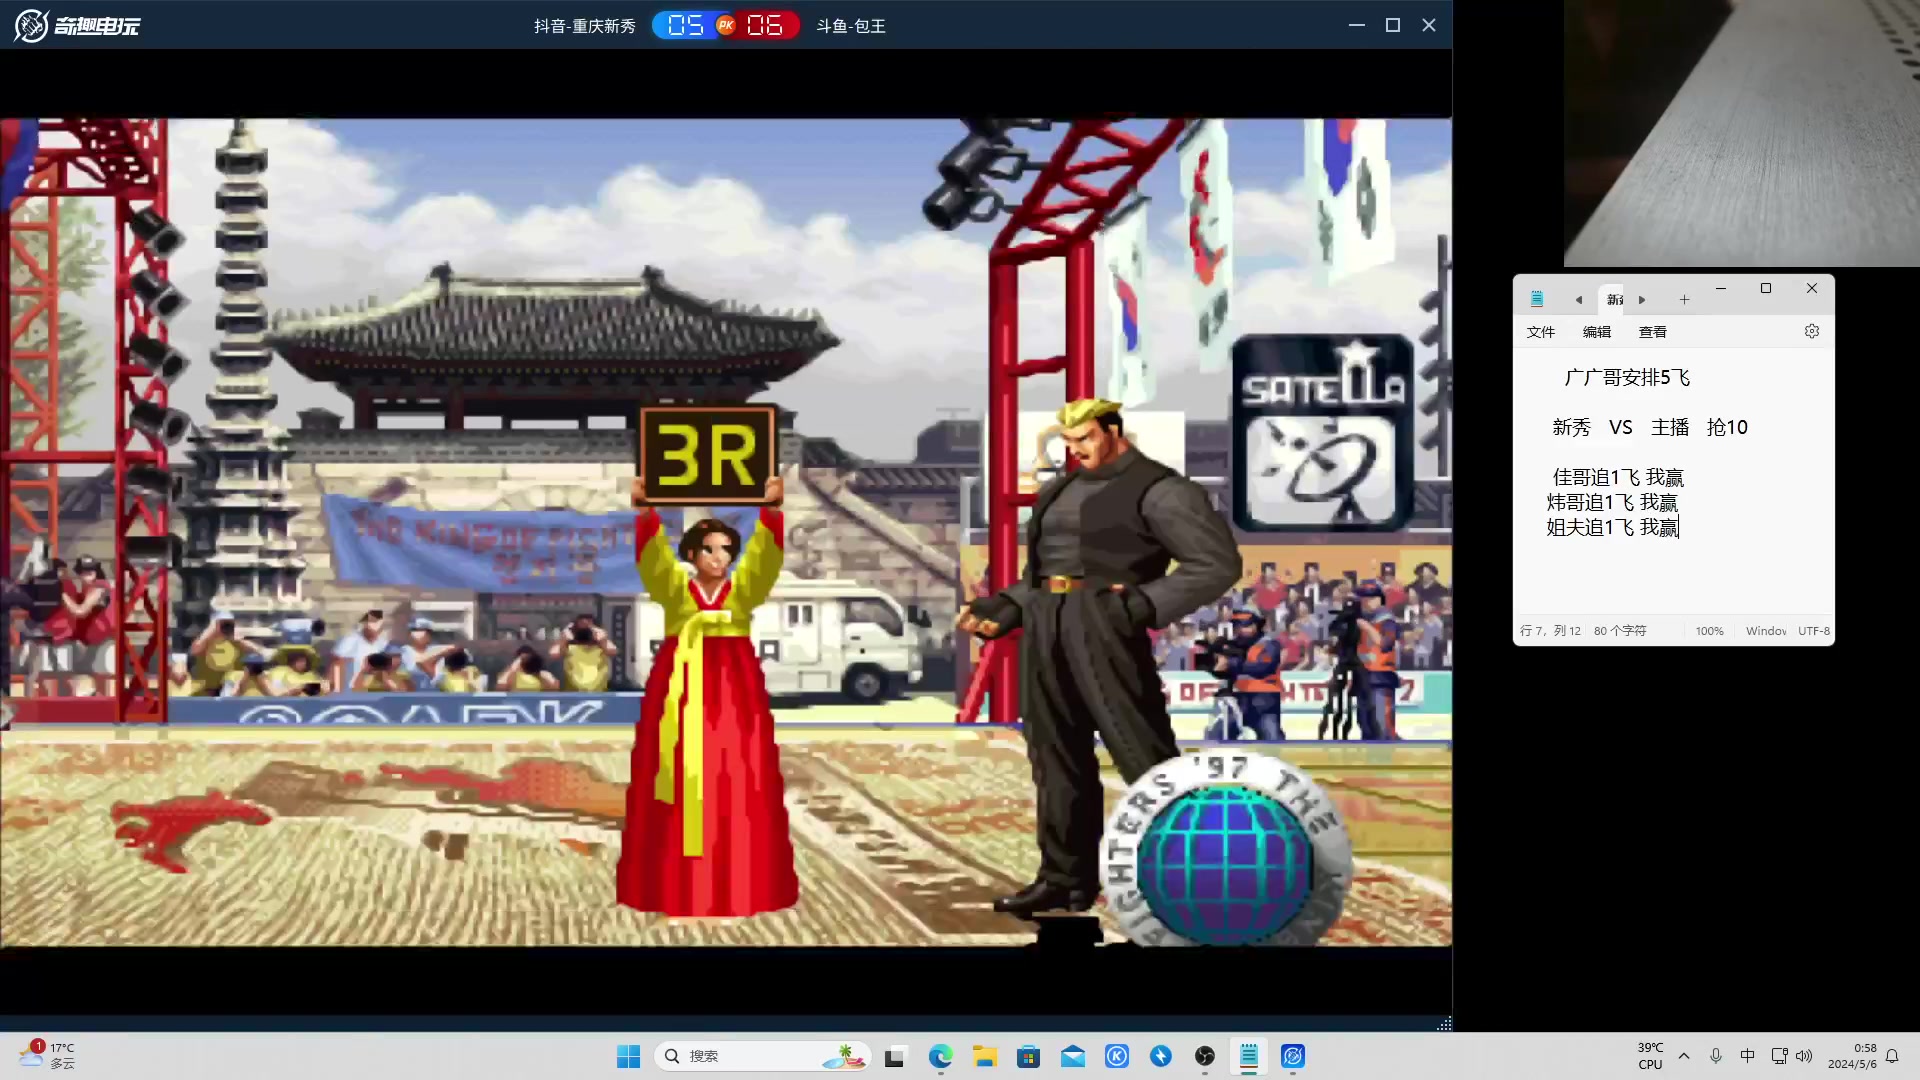Close the 奇趣电玩 game window
This screenshot has width=1920, height=1080.
(1429, 25)
